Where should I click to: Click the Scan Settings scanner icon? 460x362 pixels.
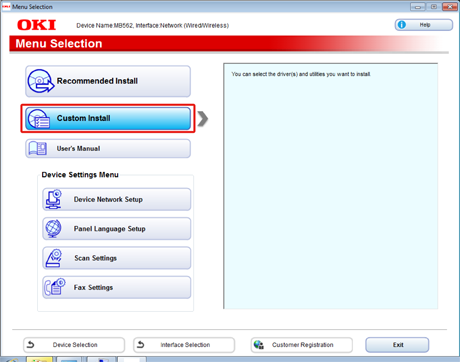pyautogui.click(x=54, y=258)
